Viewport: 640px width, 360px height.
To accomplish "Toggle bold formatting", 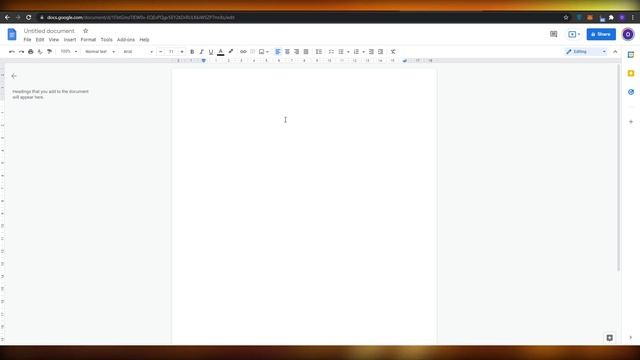I will (x=192, y=52).
